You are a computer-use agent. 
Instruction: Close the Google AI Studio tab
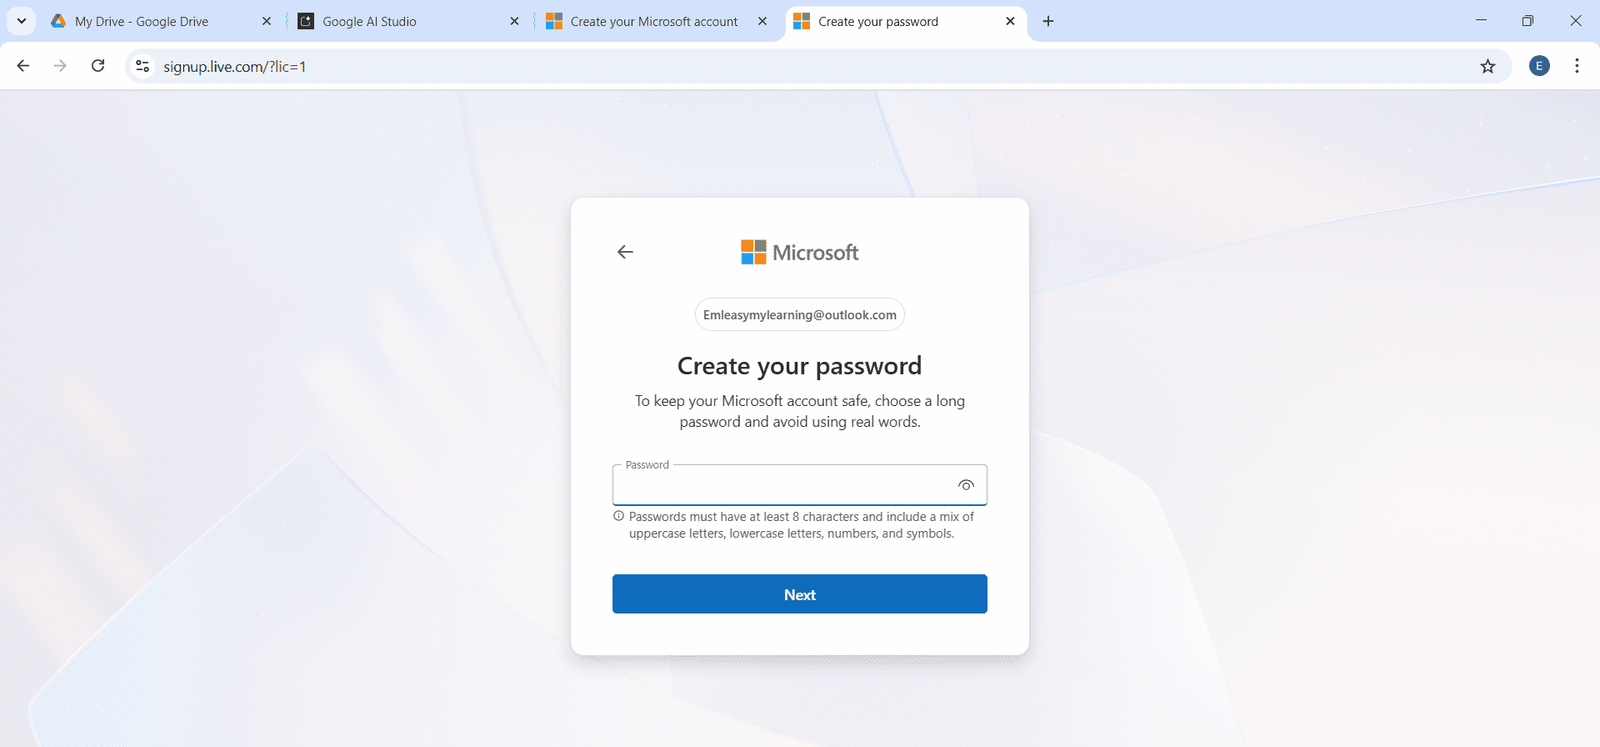coord(514,21)
